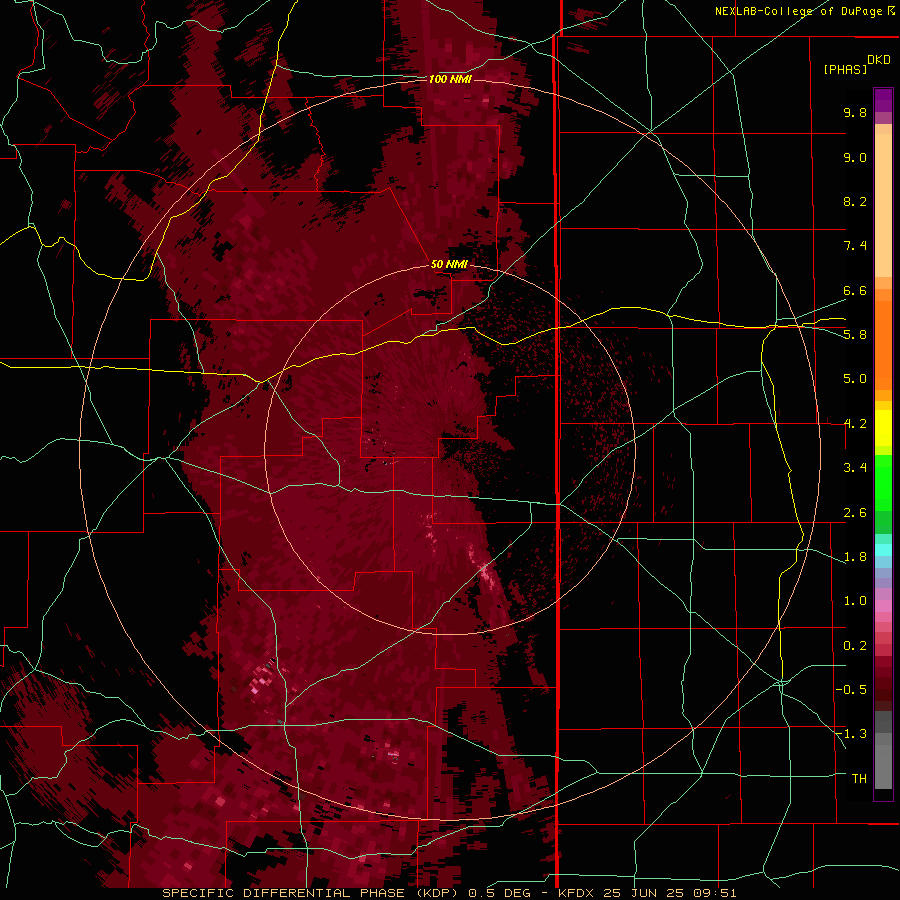Image resolution: width=900 pixels, height=900 pixels.
Task: Click the 6.6 scale value
Action: [855, 290]
